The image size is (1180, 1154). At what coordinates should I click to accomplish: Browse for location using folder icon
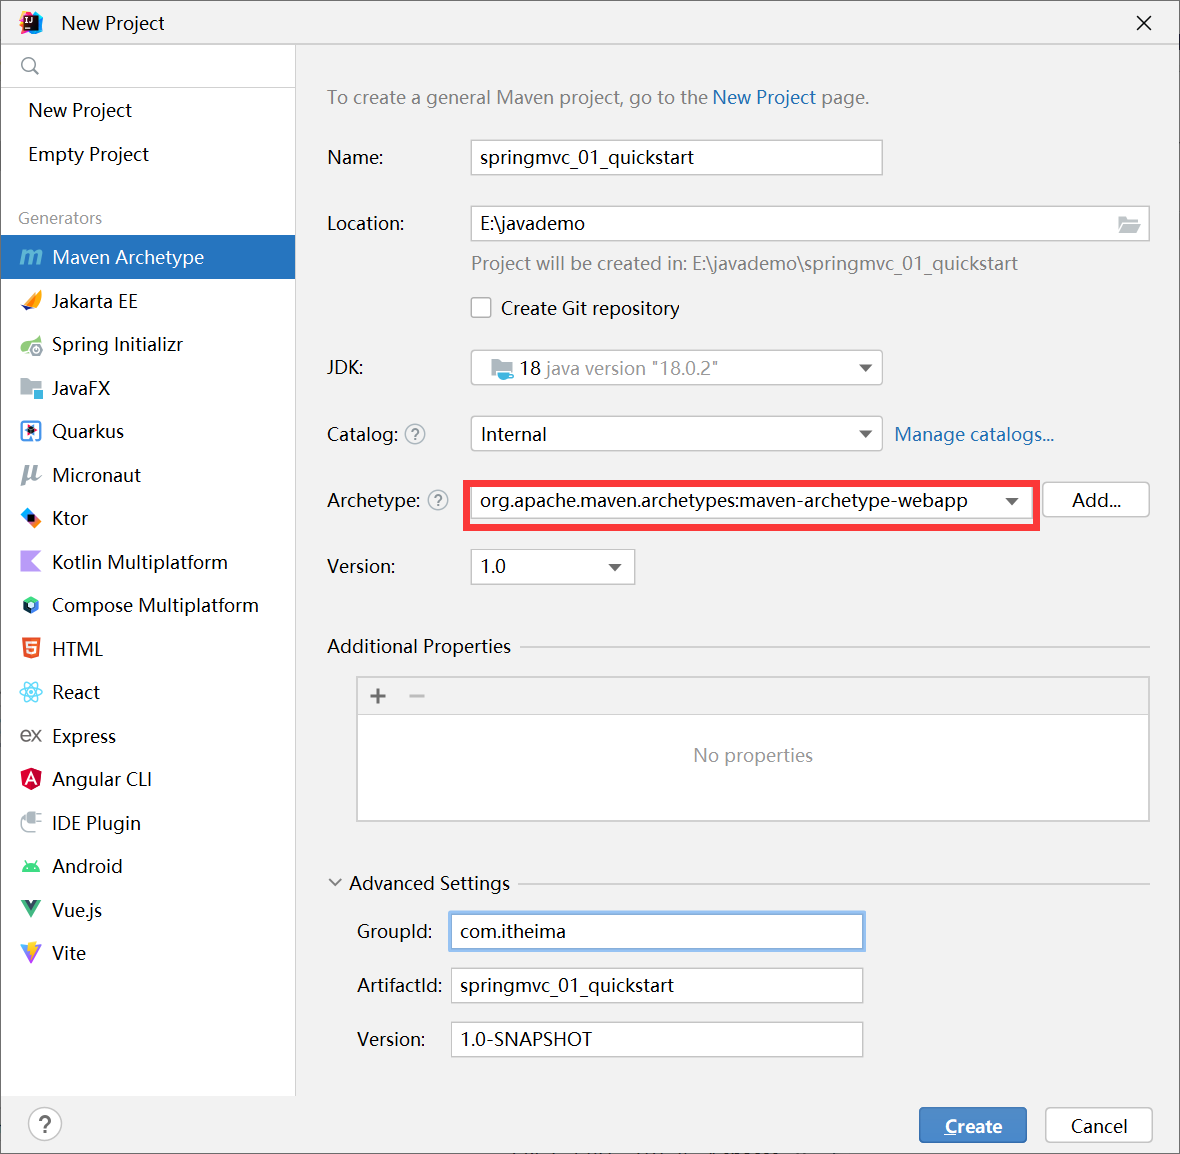click(1128, 224)
